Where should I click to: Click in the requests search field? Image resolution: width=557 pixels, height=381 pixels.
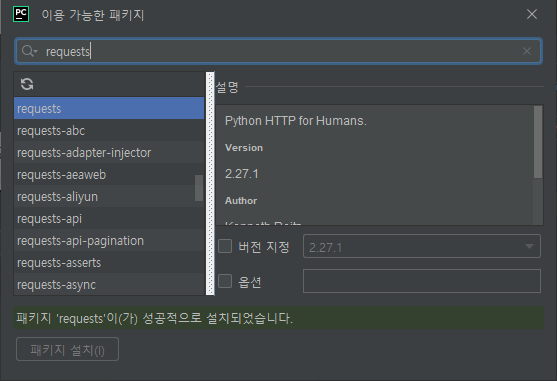coord(278,51)
